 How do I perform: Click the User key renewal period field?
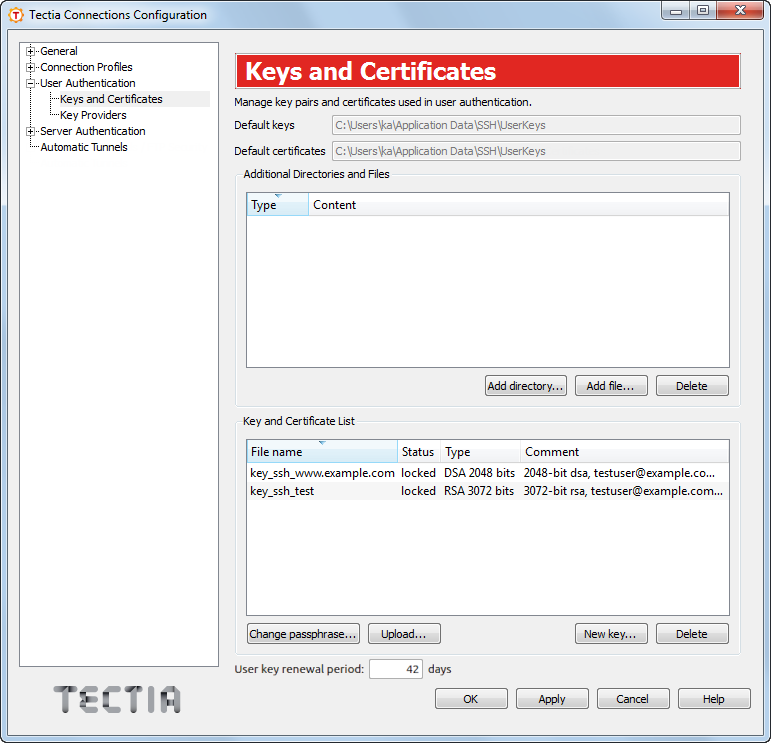(396, 669)
